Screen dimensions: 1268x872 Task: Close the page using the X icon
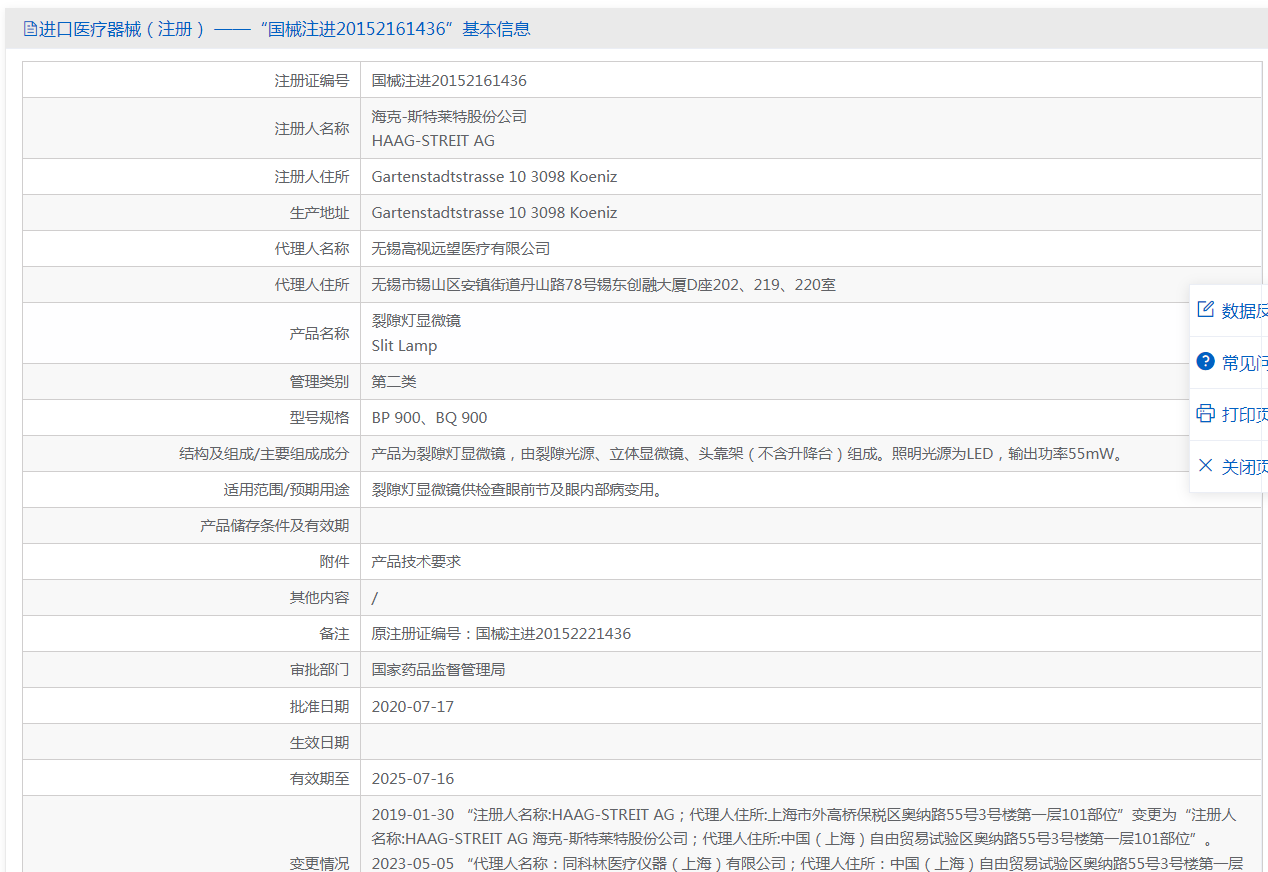coord(1205,466)
